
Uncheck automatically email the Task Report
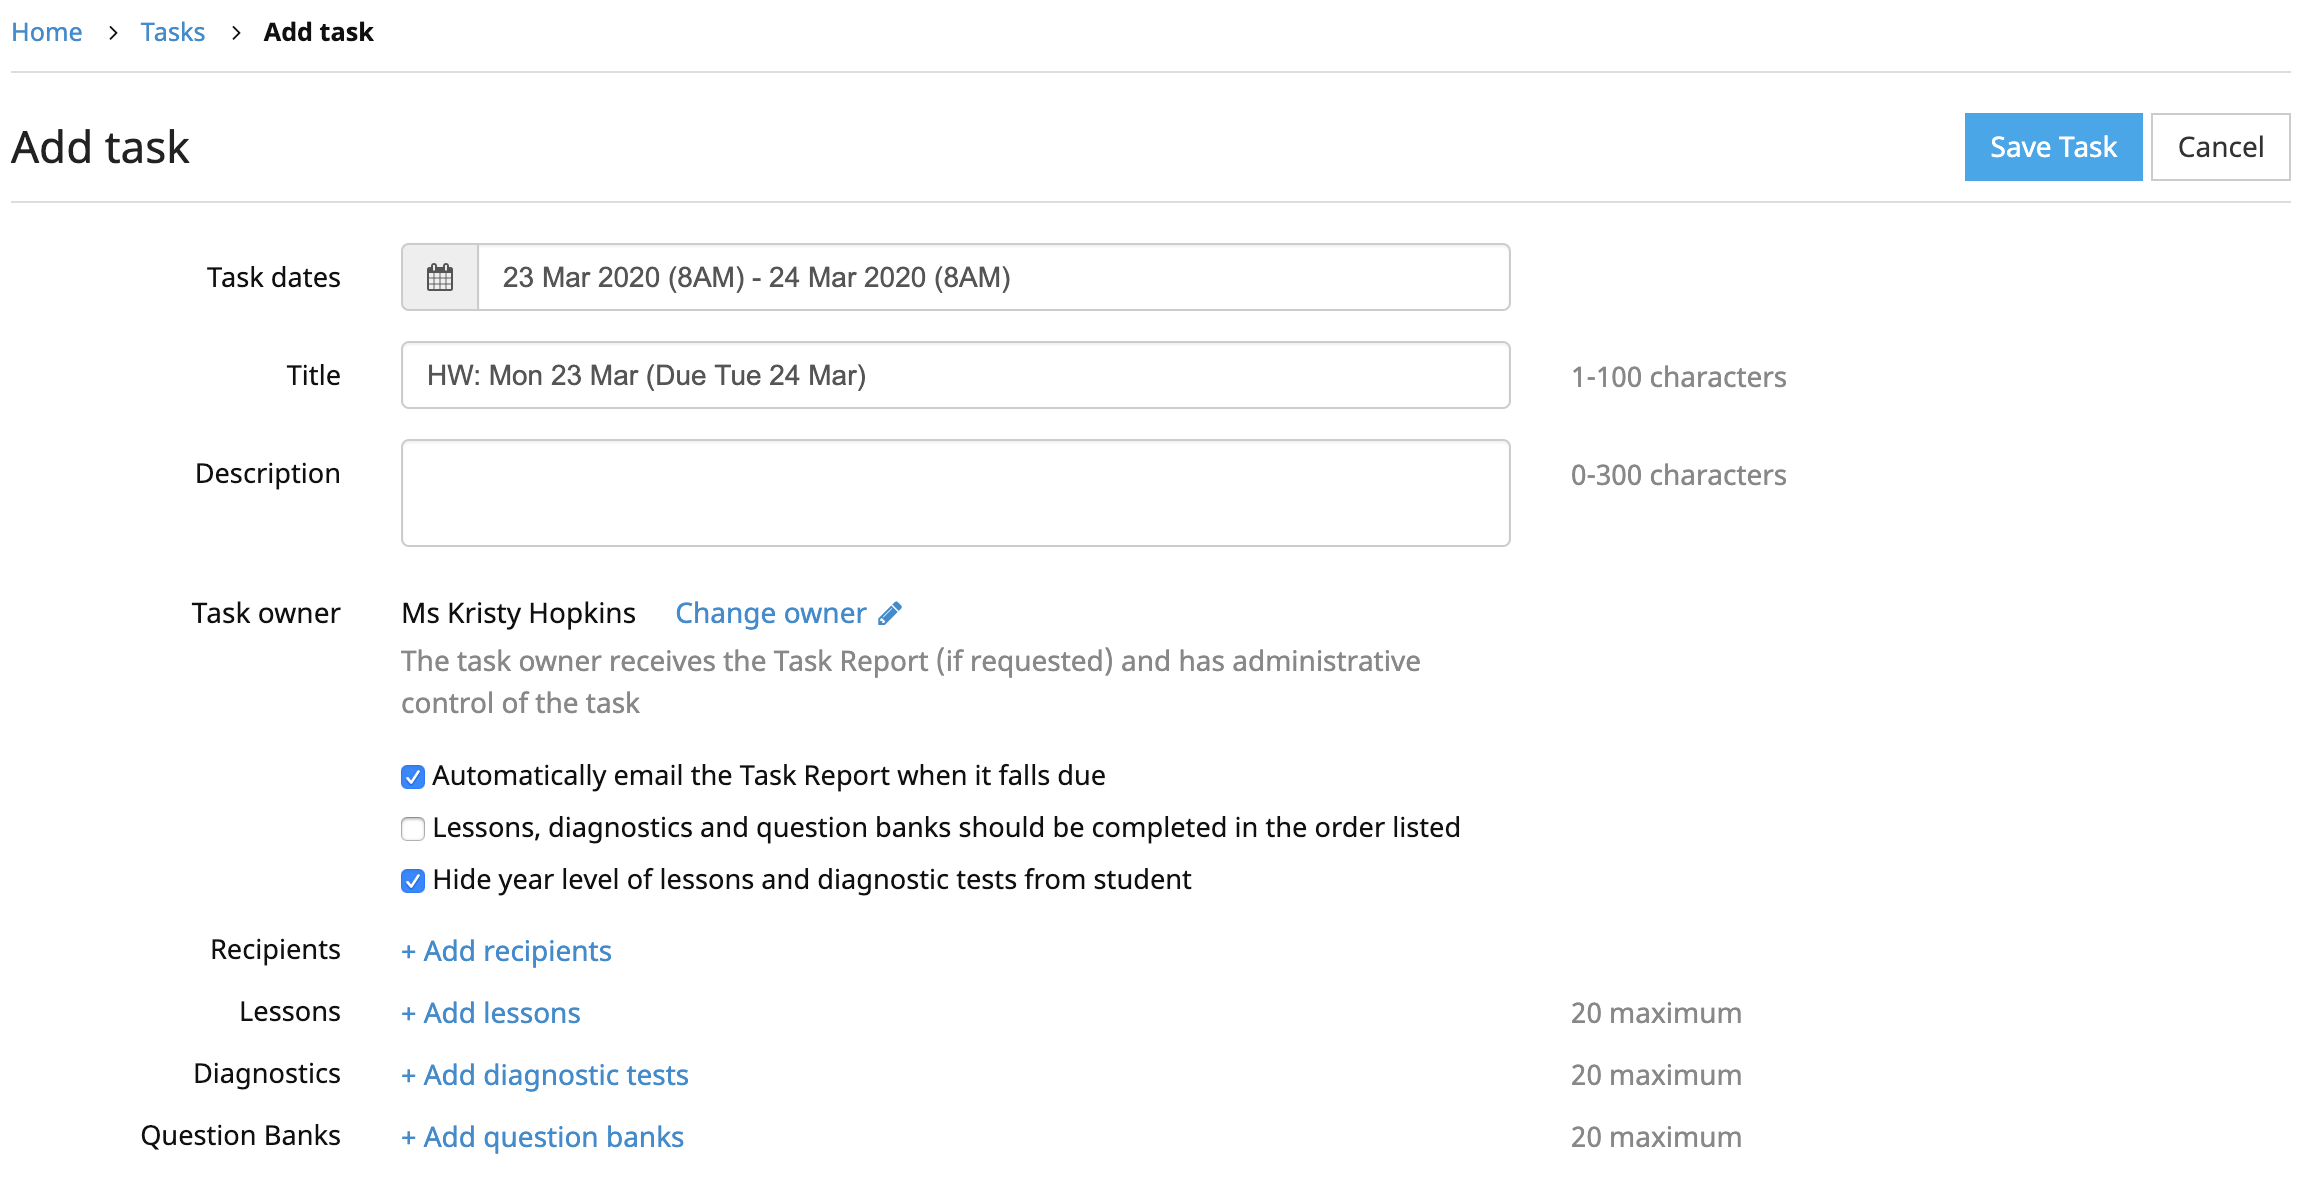coord(413,777)
